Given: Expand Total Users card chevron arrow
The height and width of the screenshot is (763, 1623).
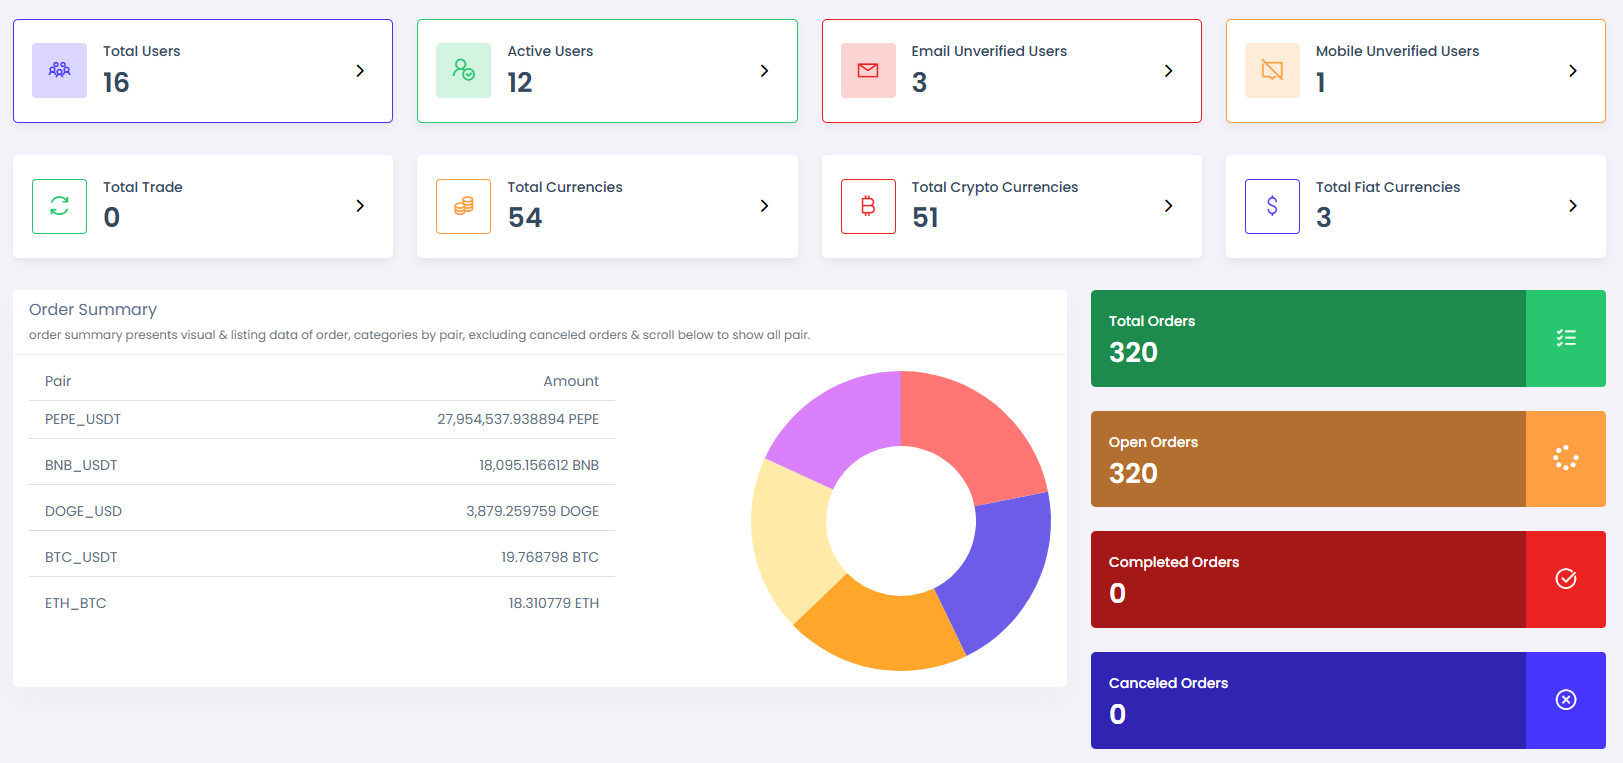Looking at the screenshot, I should 360,71.
